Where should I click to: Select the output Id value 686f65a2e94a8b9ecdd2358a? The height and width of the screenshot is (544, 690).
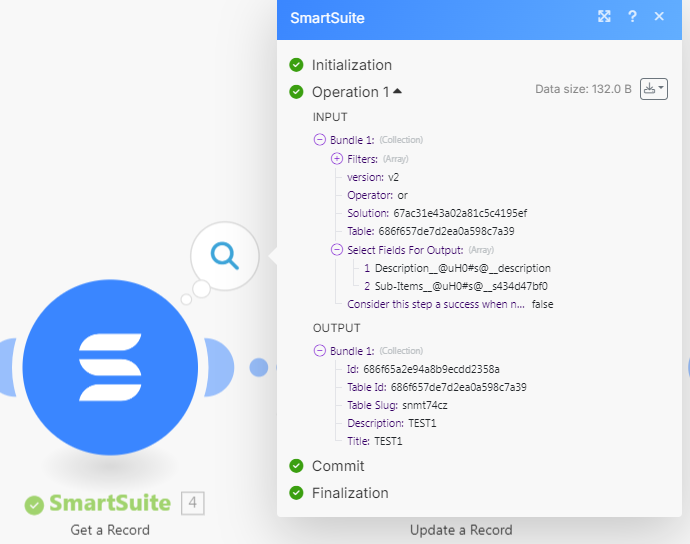431,369
